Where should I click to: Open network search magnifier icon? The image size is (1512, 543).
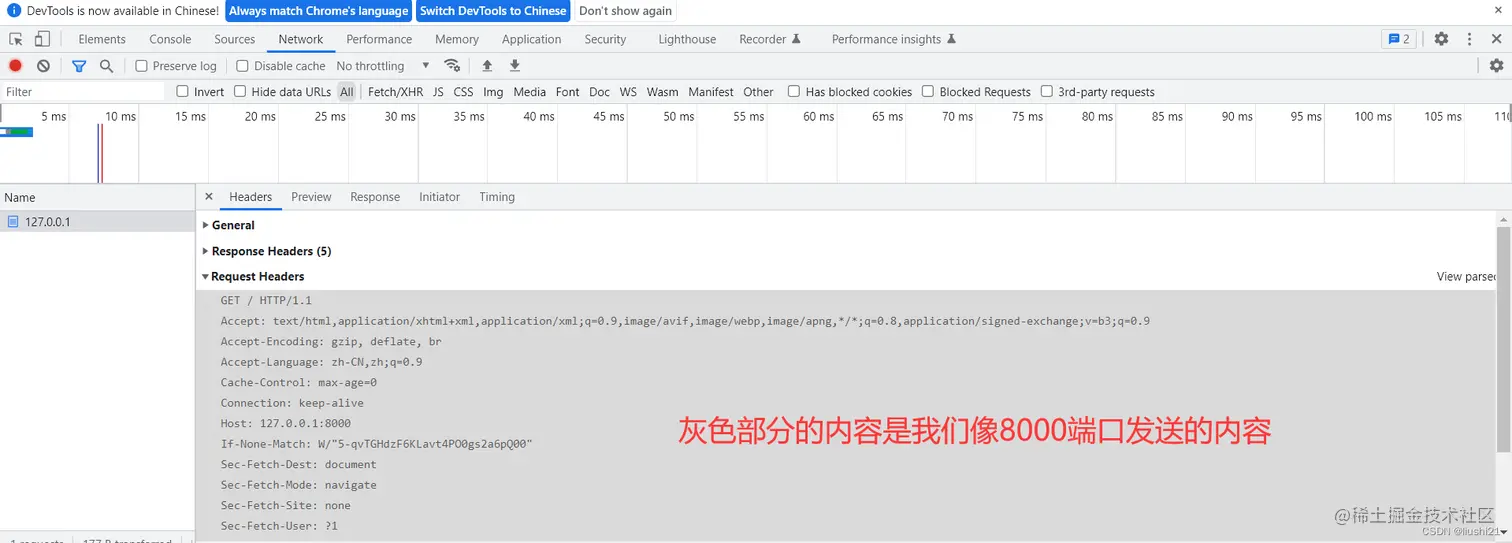106,66
